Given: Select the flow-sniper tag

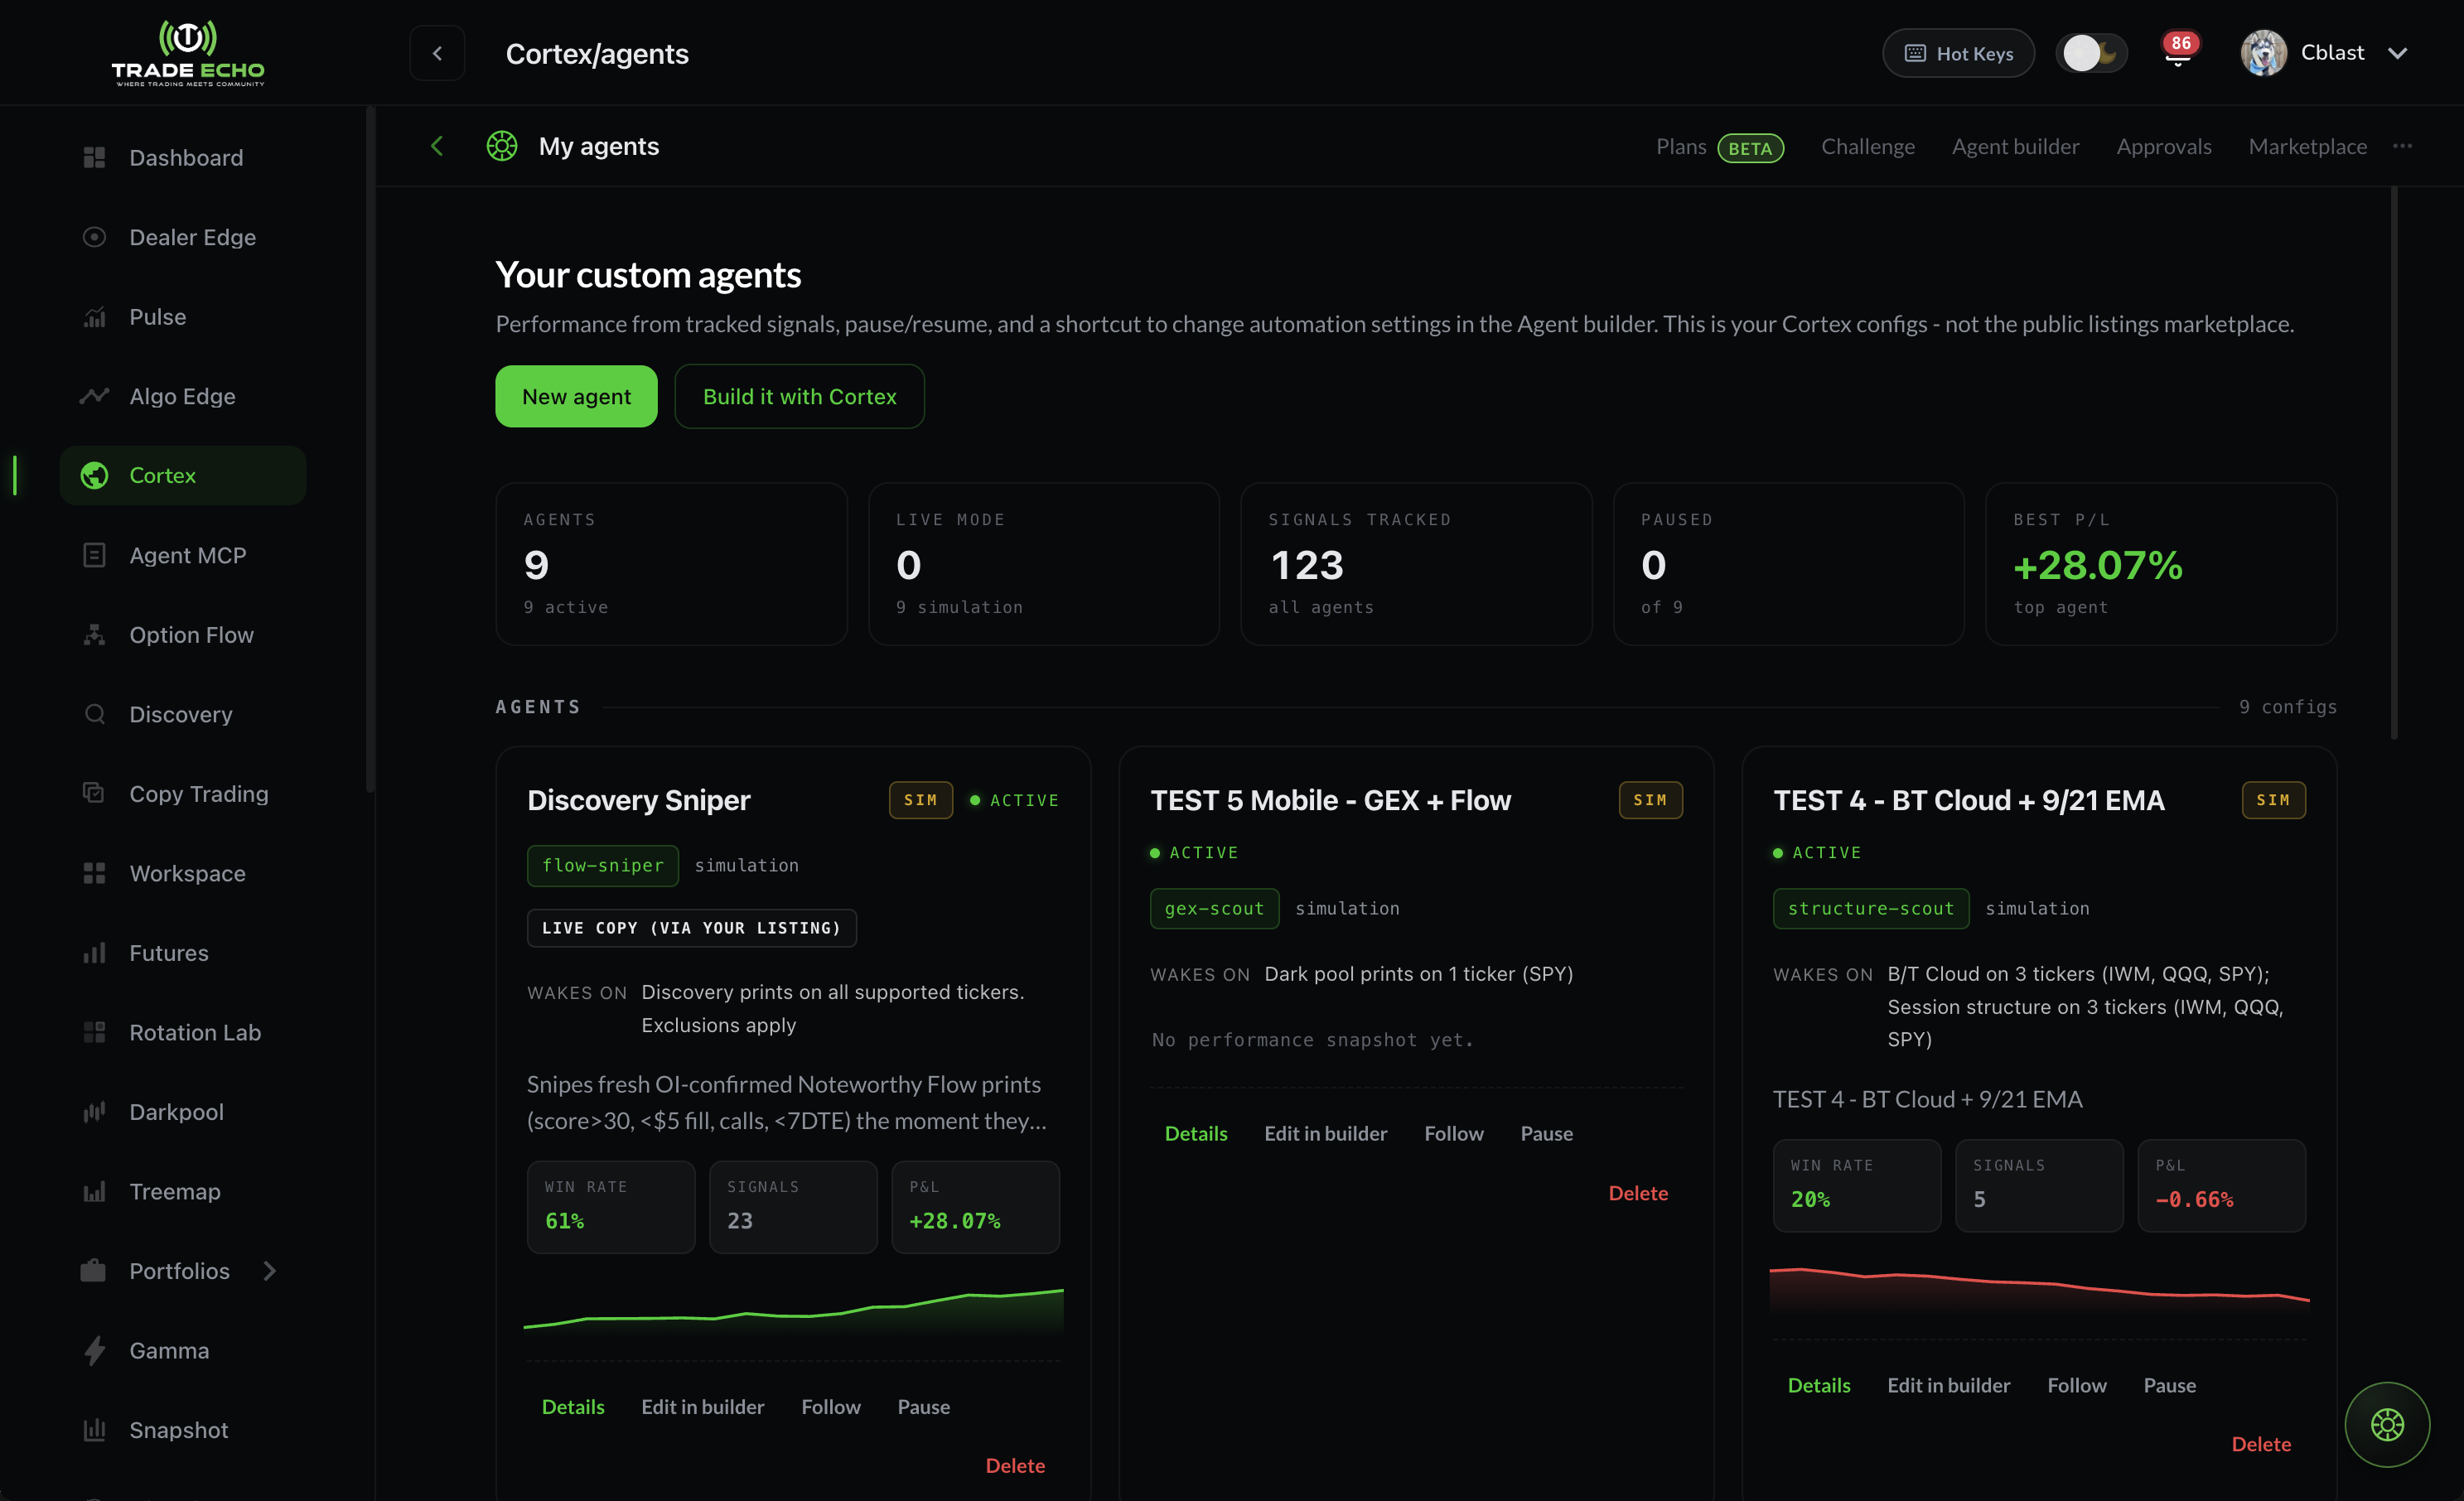Looking at the screenshot, I should click(x=603, y=866).
